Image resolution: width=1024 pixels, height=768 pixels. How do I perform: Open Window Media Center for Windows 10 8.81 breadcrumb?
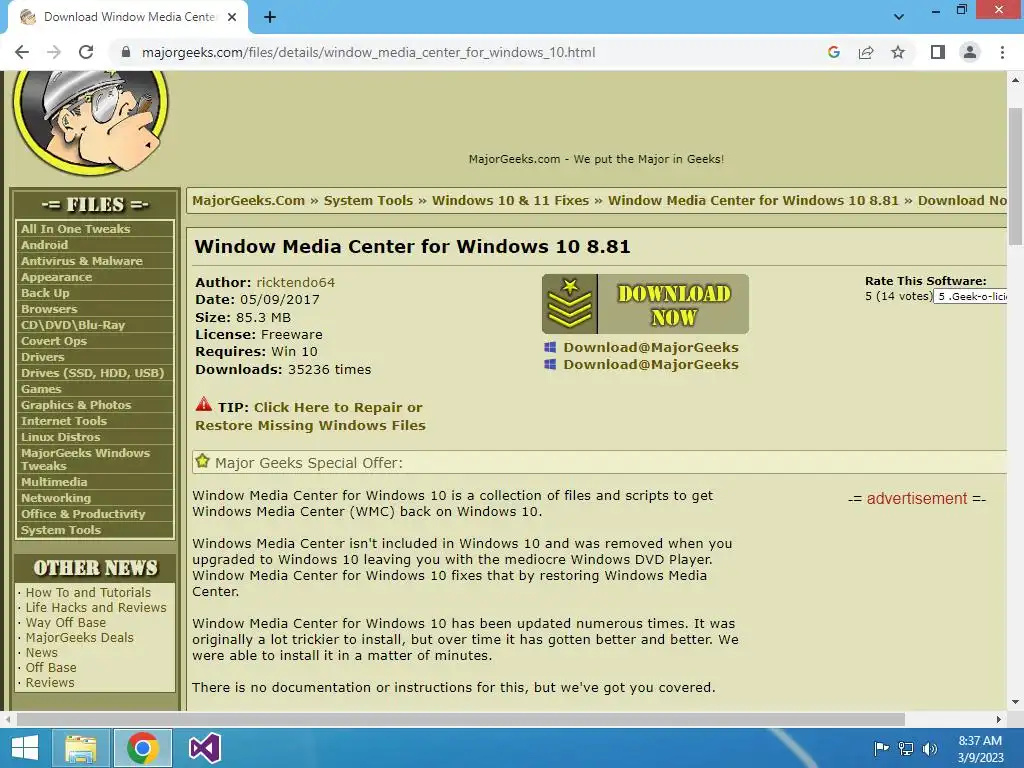pos(753,200)
